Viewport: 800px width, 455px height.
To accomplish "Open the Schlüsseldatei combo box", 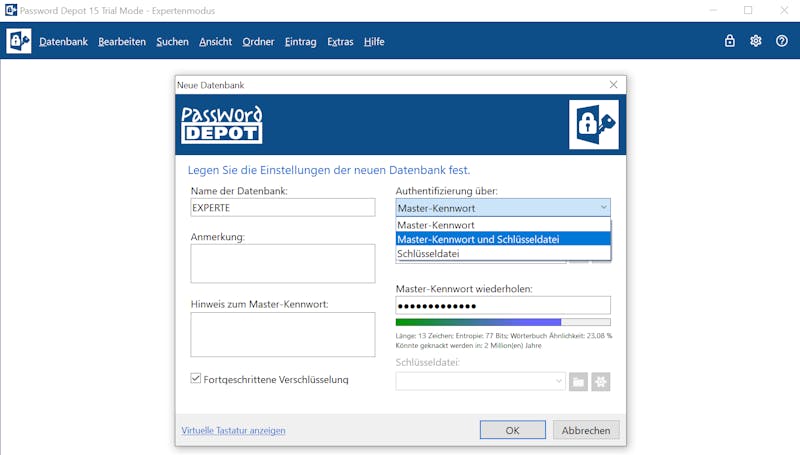I will [x=480, y=382].
